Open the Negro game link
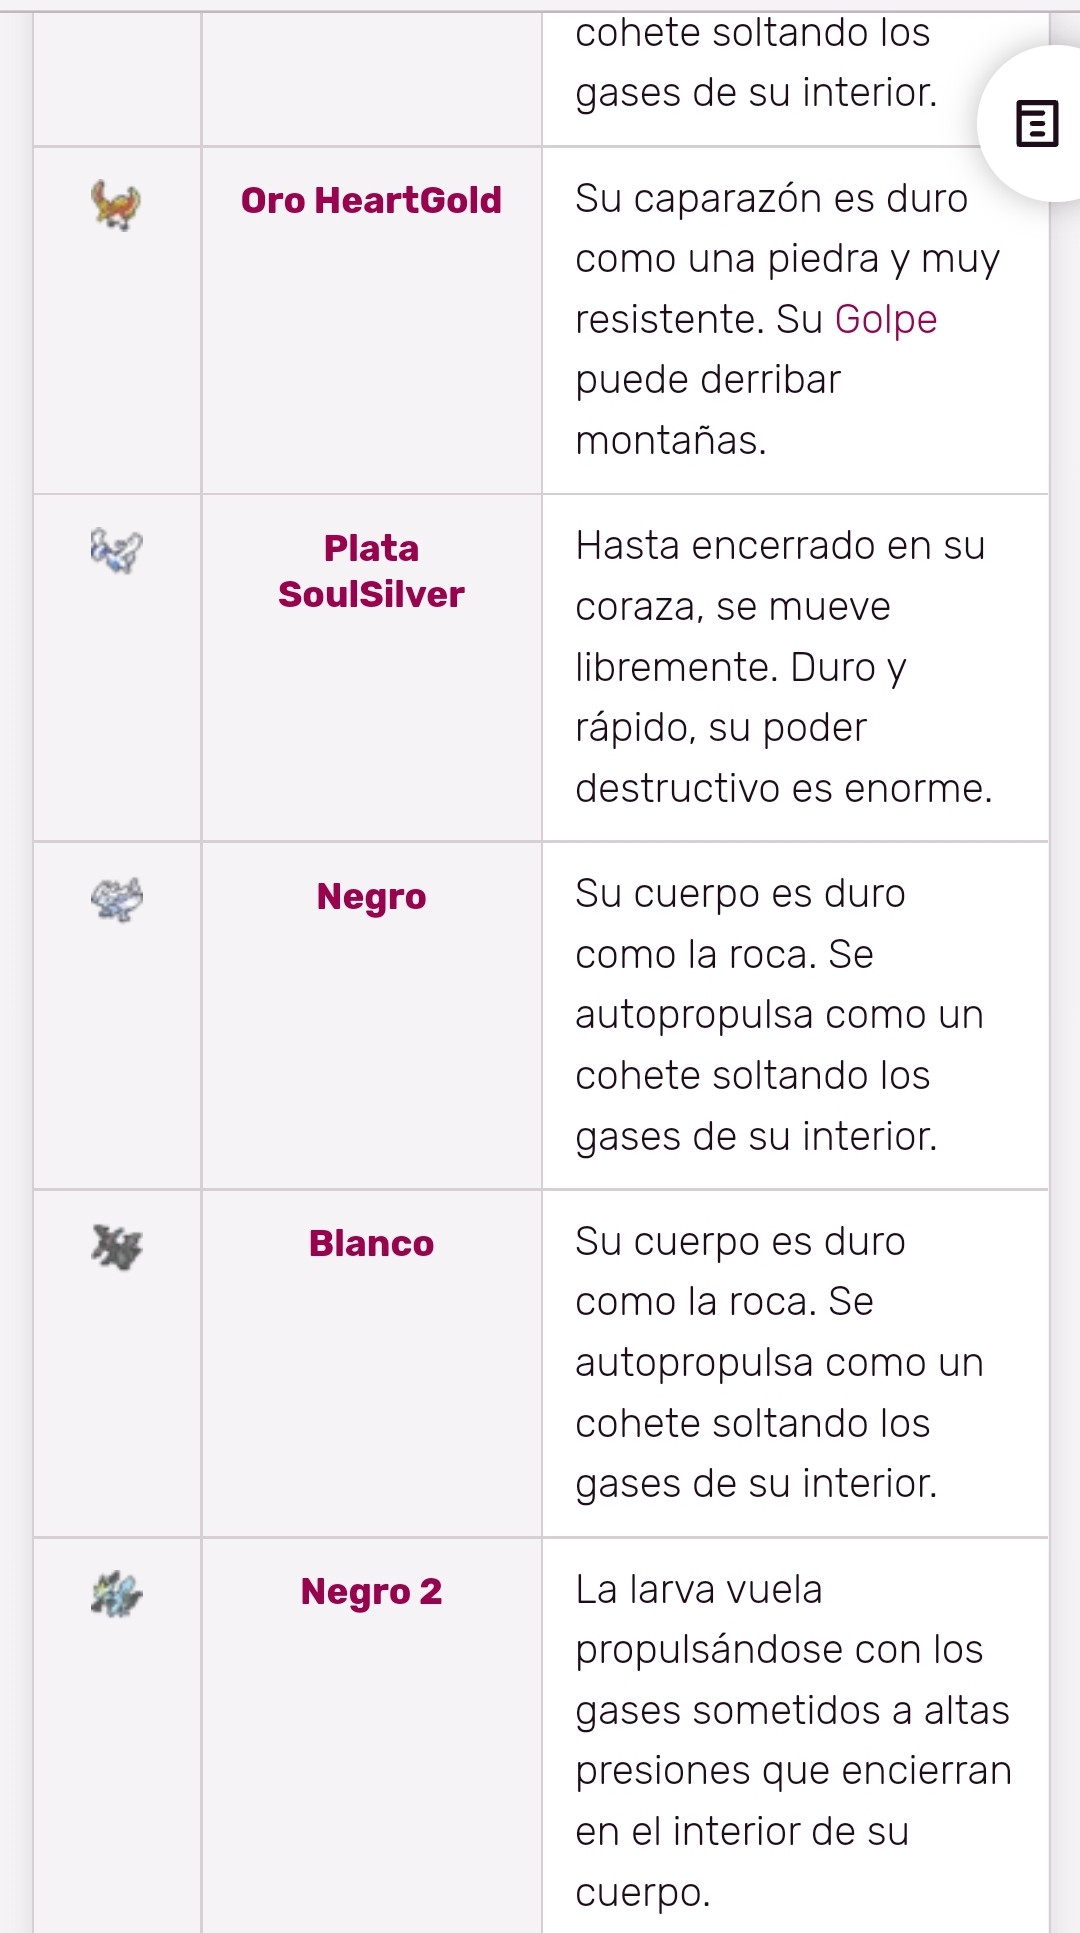Image resolution: width=1080 pixels, height=1933 pixels. (371, 896)
